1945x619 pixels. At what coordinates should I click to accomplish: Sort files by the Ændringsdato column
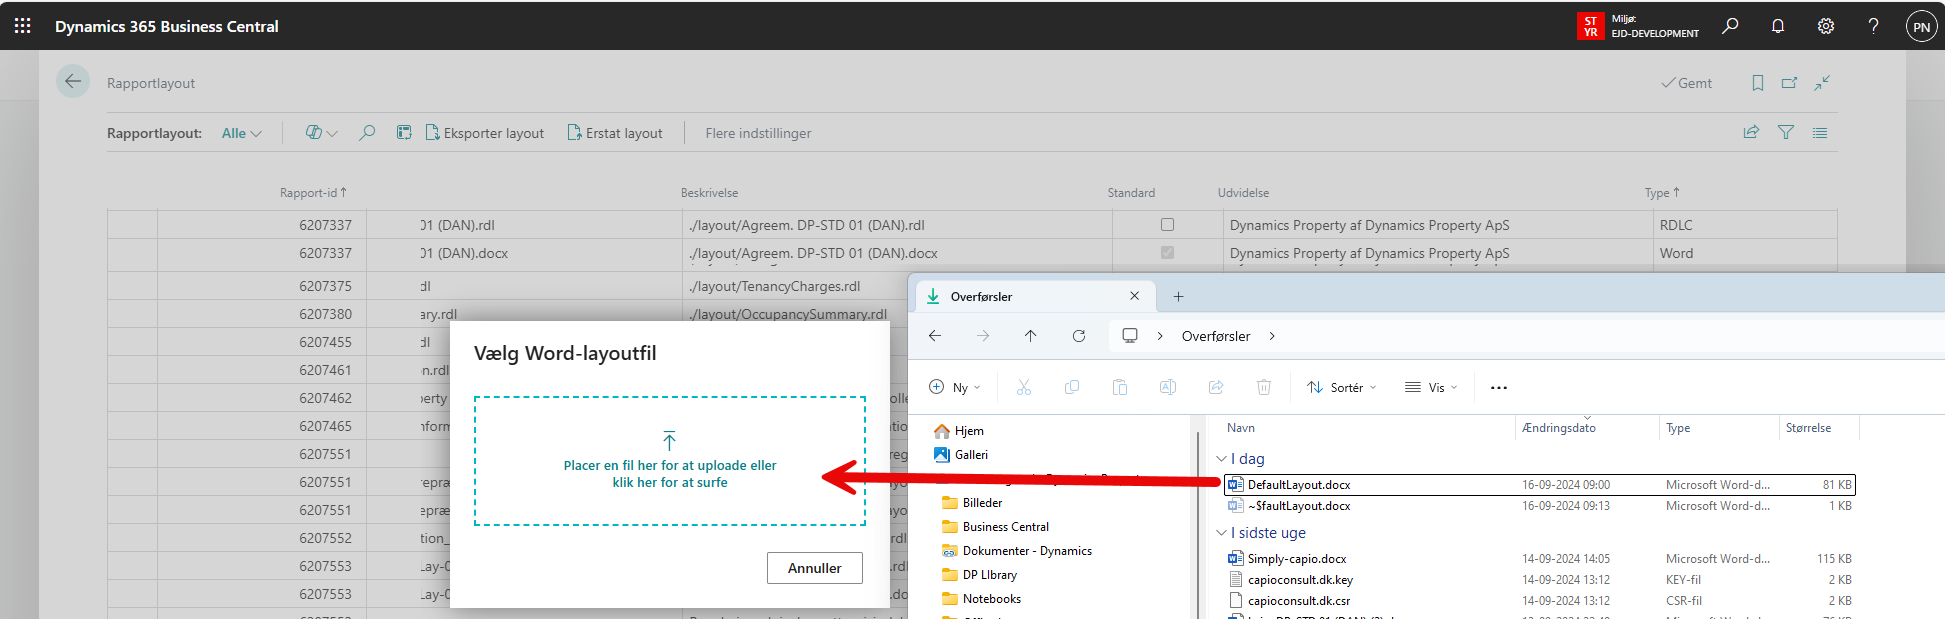coord(1559,428)
